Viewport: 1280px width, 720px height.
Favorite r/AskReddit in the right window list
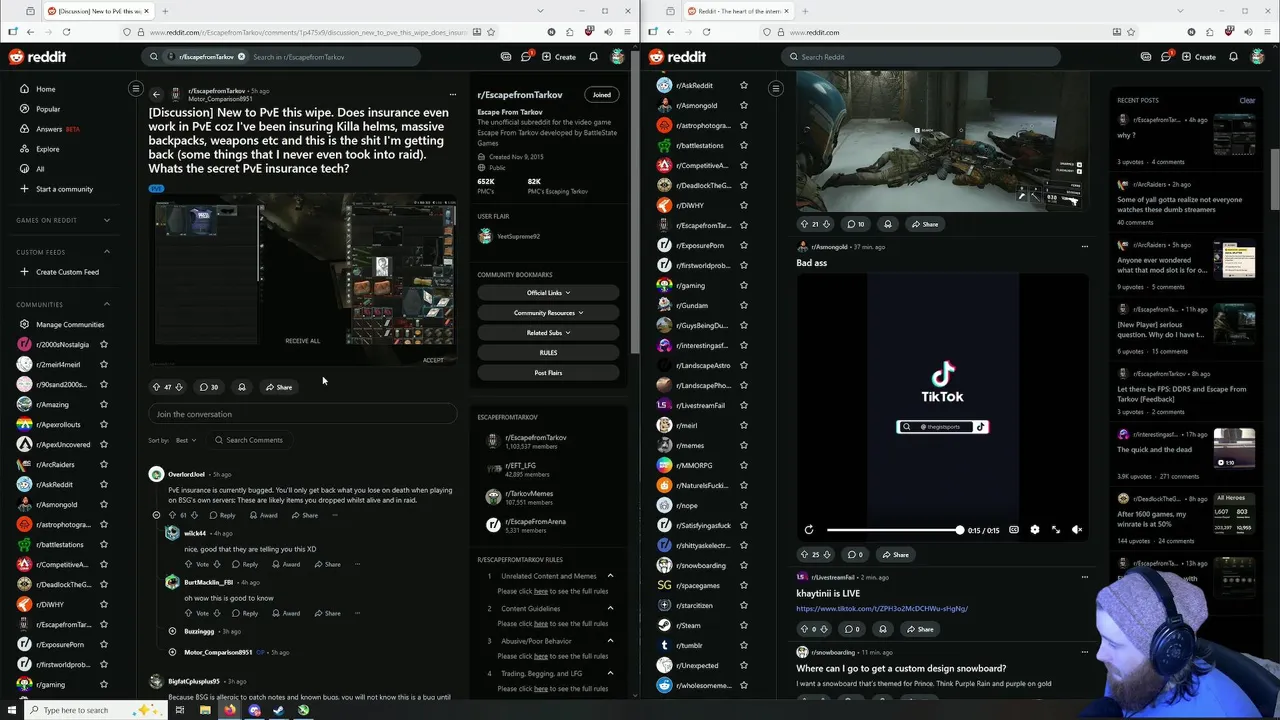743,86
